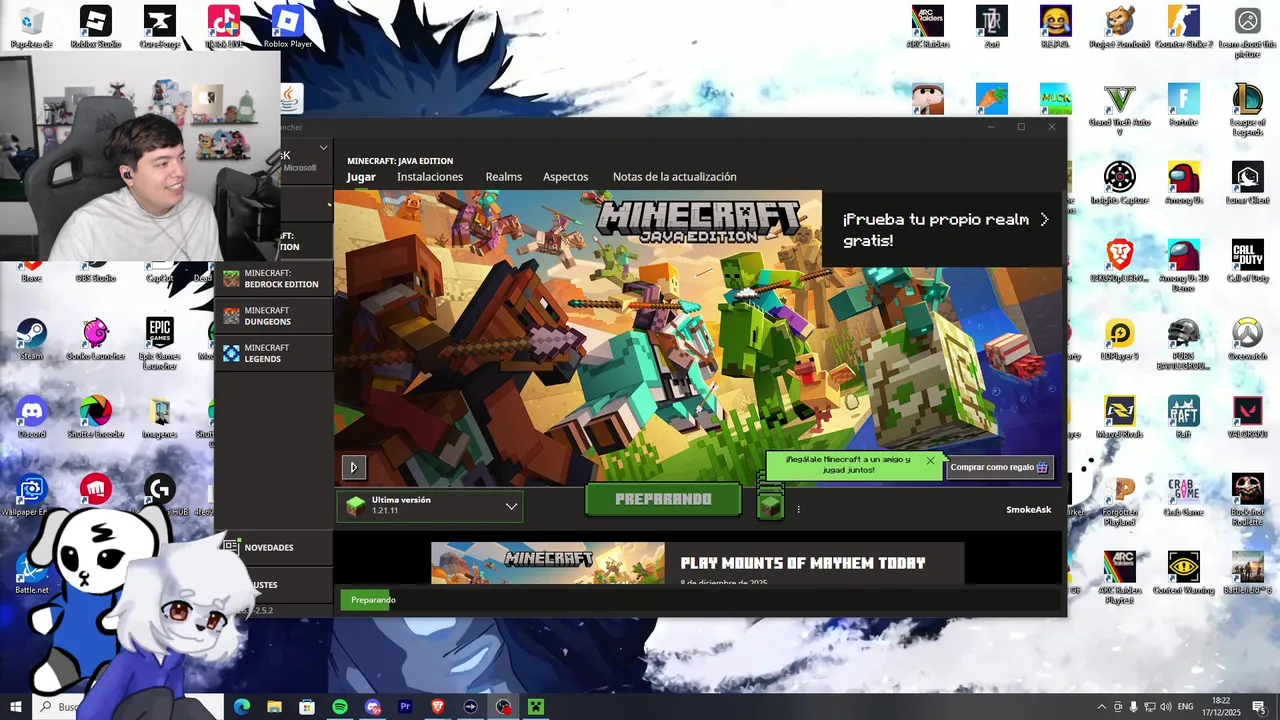Image resolution: width=1280 pixels, height=720 pixels.
Task: Launch Roblox Player from the desktop
Action: coord(288,27)
